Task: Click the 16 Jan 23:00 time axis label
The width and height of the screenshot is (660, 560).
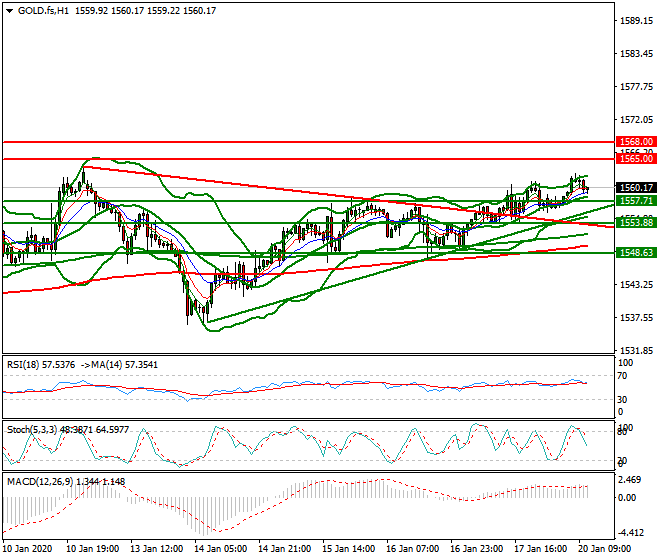Action: [x=476, y=549]
